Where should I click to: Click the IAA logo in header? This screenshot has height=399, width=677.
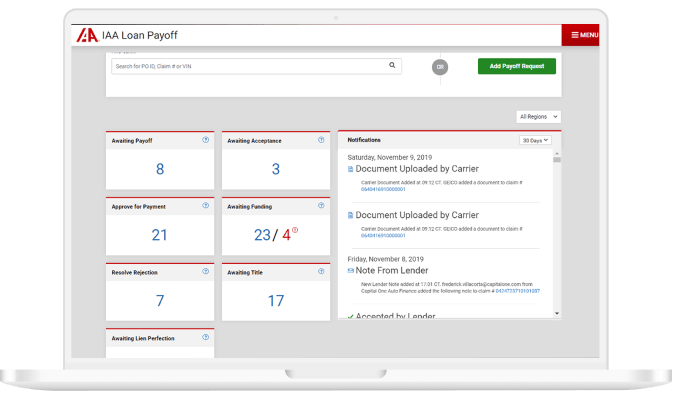[x=87, y=35]
